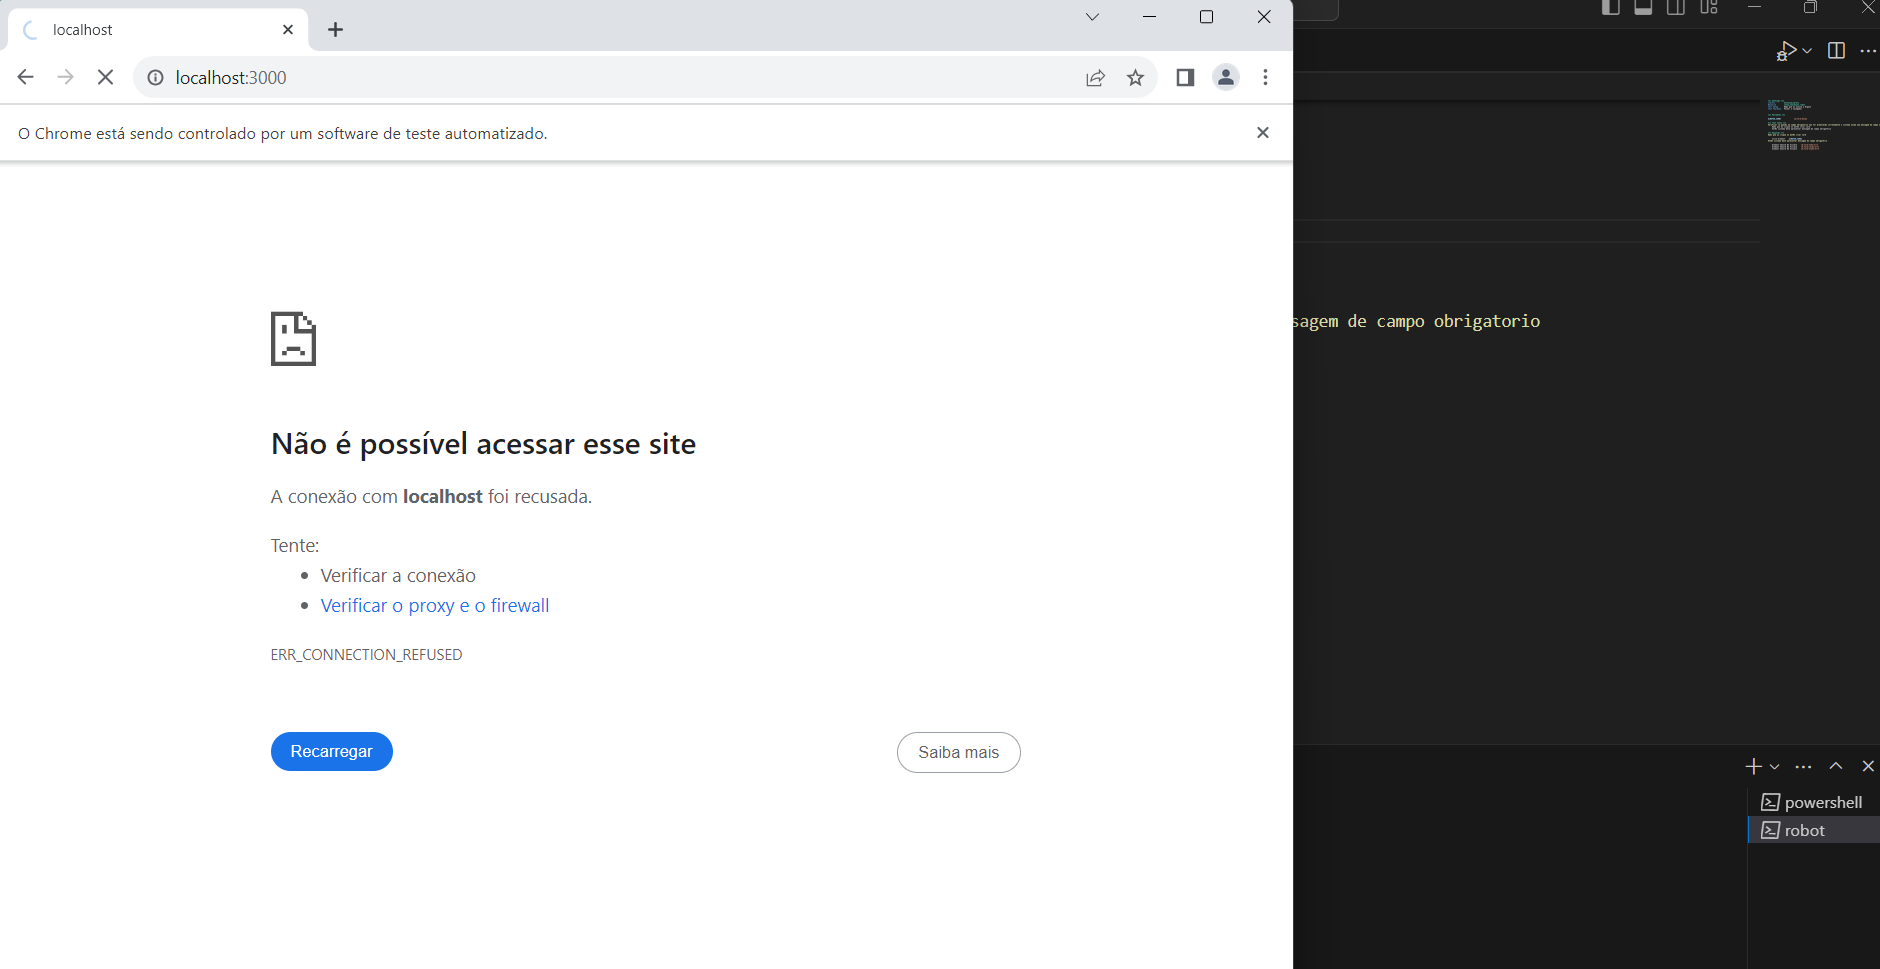Click the ERR_CONNECTION_REFUSED error code text
This screenshot has height=969, width=1880.
coord(366,654)
